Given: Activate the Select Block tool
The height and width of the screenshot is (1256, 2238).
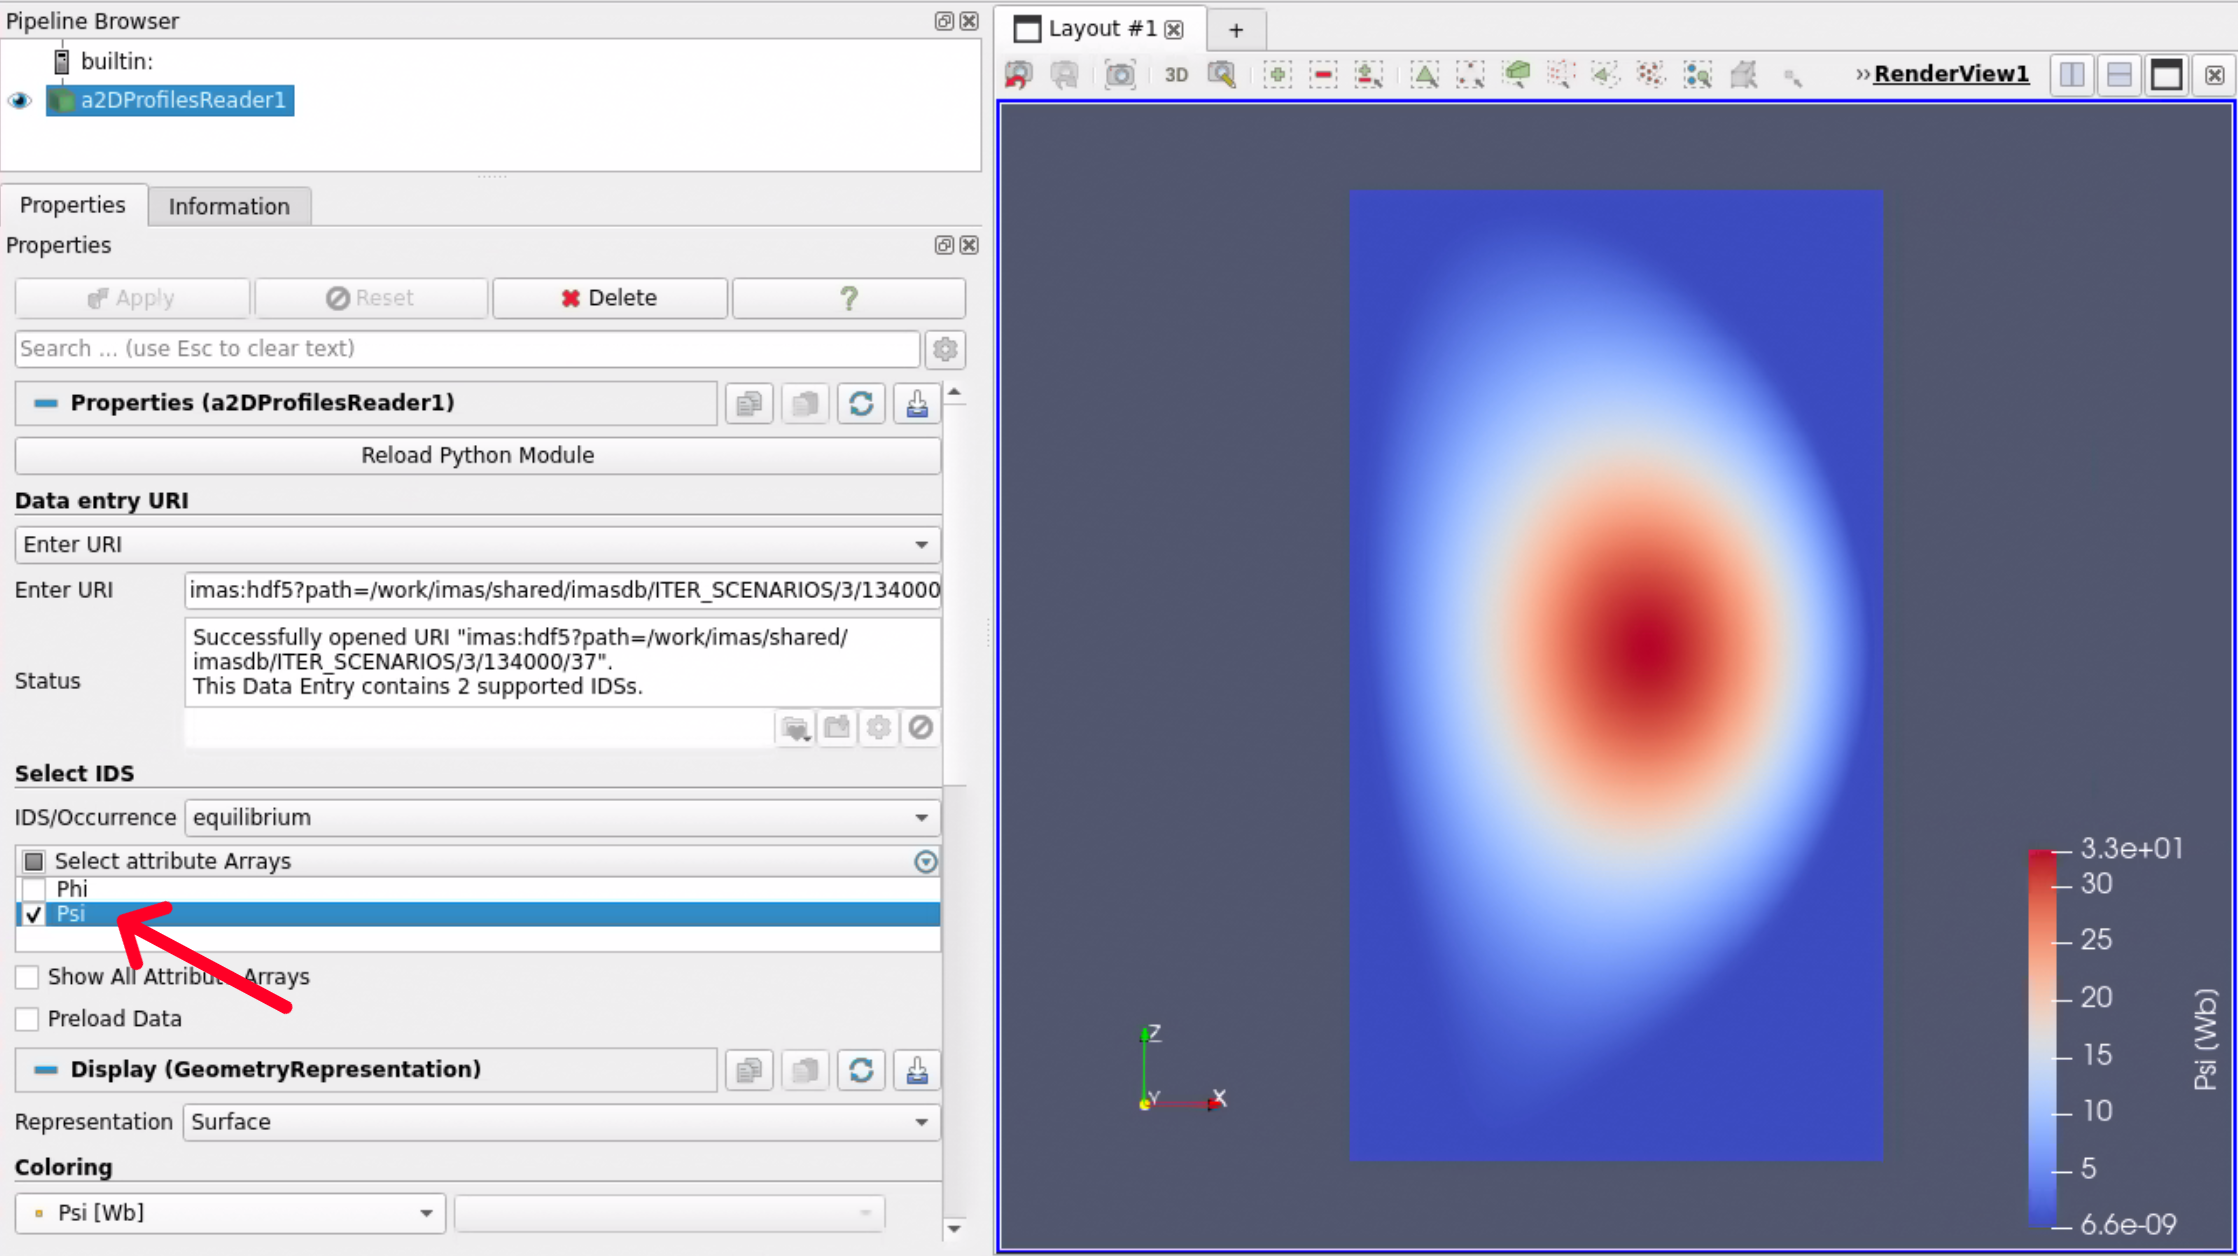Looking at the screenshot, I should click(x=1698, y=74).
